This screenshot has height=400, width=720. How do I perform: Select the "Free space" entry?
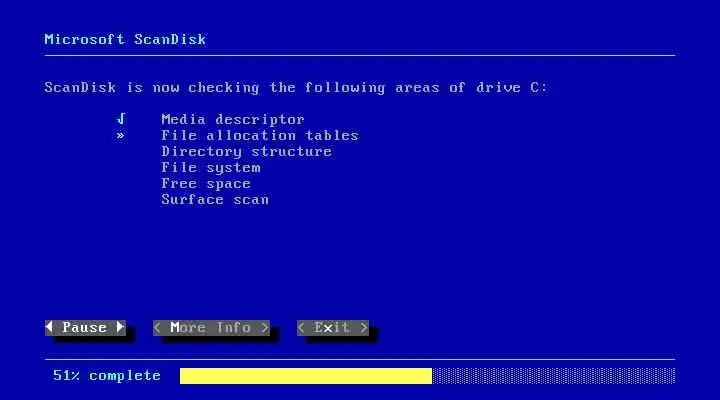point(206,184)
